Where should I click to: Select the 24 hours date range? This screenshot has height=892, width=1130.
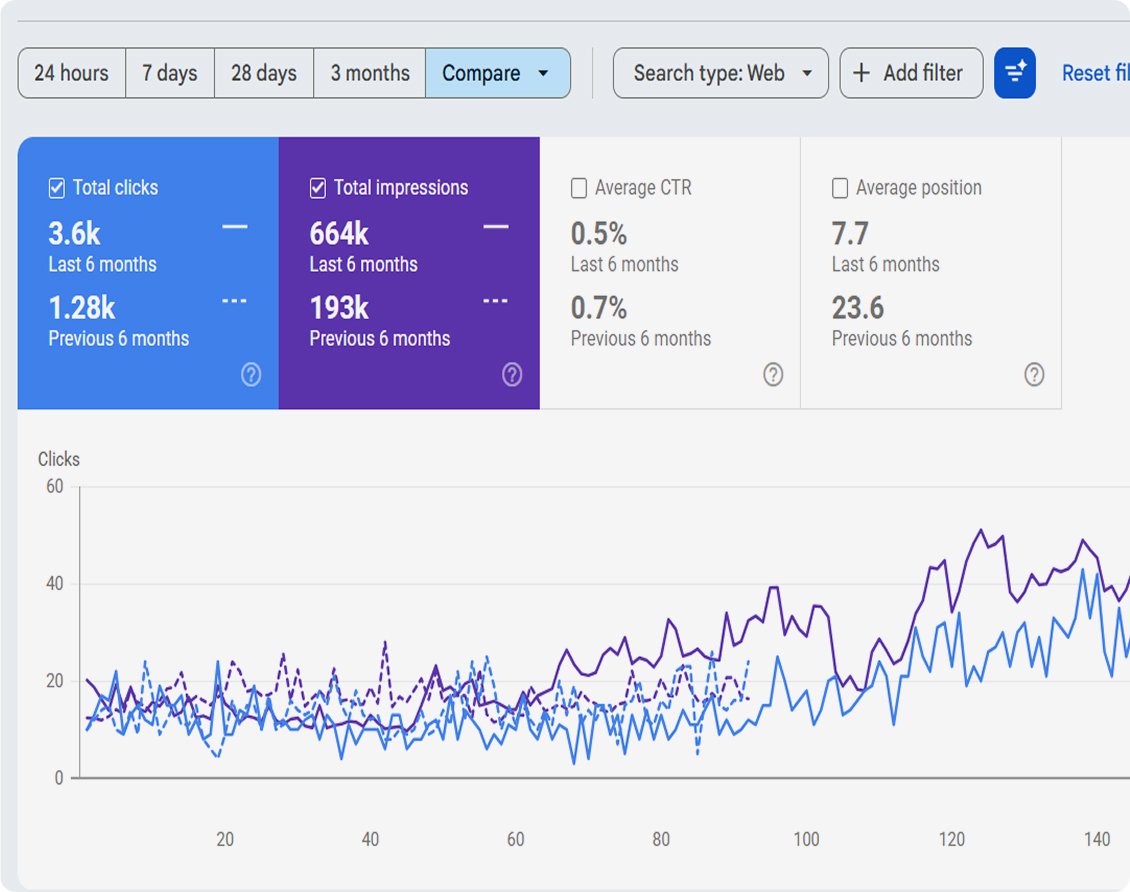71,73
